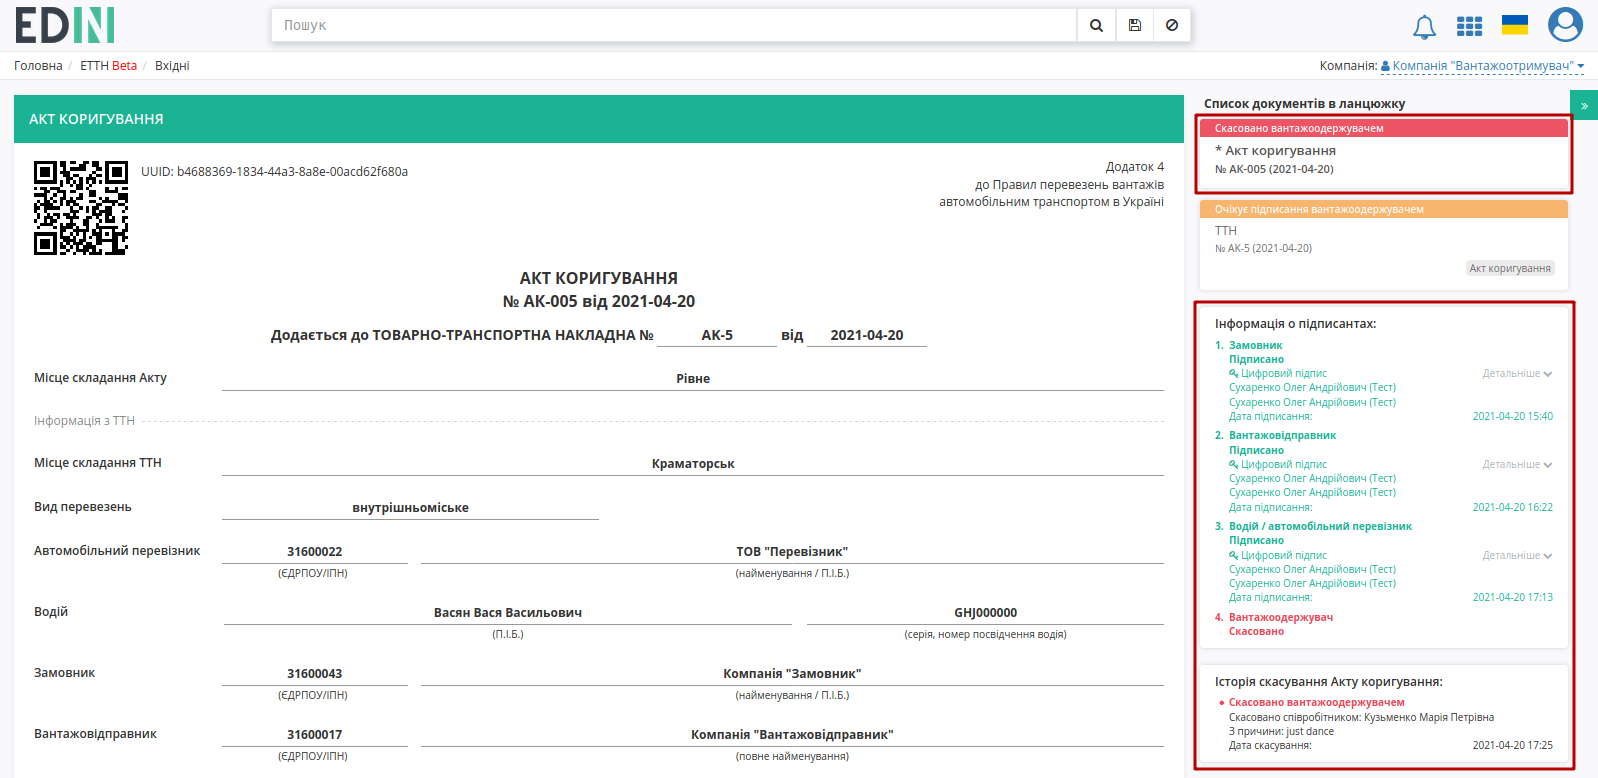1598x778 pixels.
Task: Click the search magnifier icon
Action: (x=1096, y=26)
